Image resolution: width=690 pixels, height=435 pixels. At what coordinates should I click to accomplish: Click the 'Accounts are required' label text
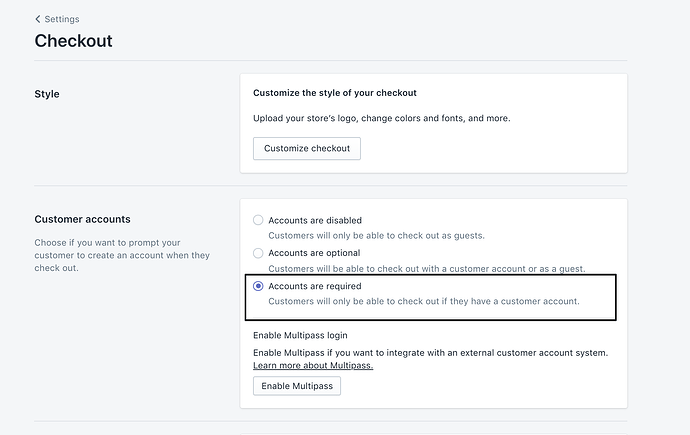pyautogui.click(x=315, y=286)
